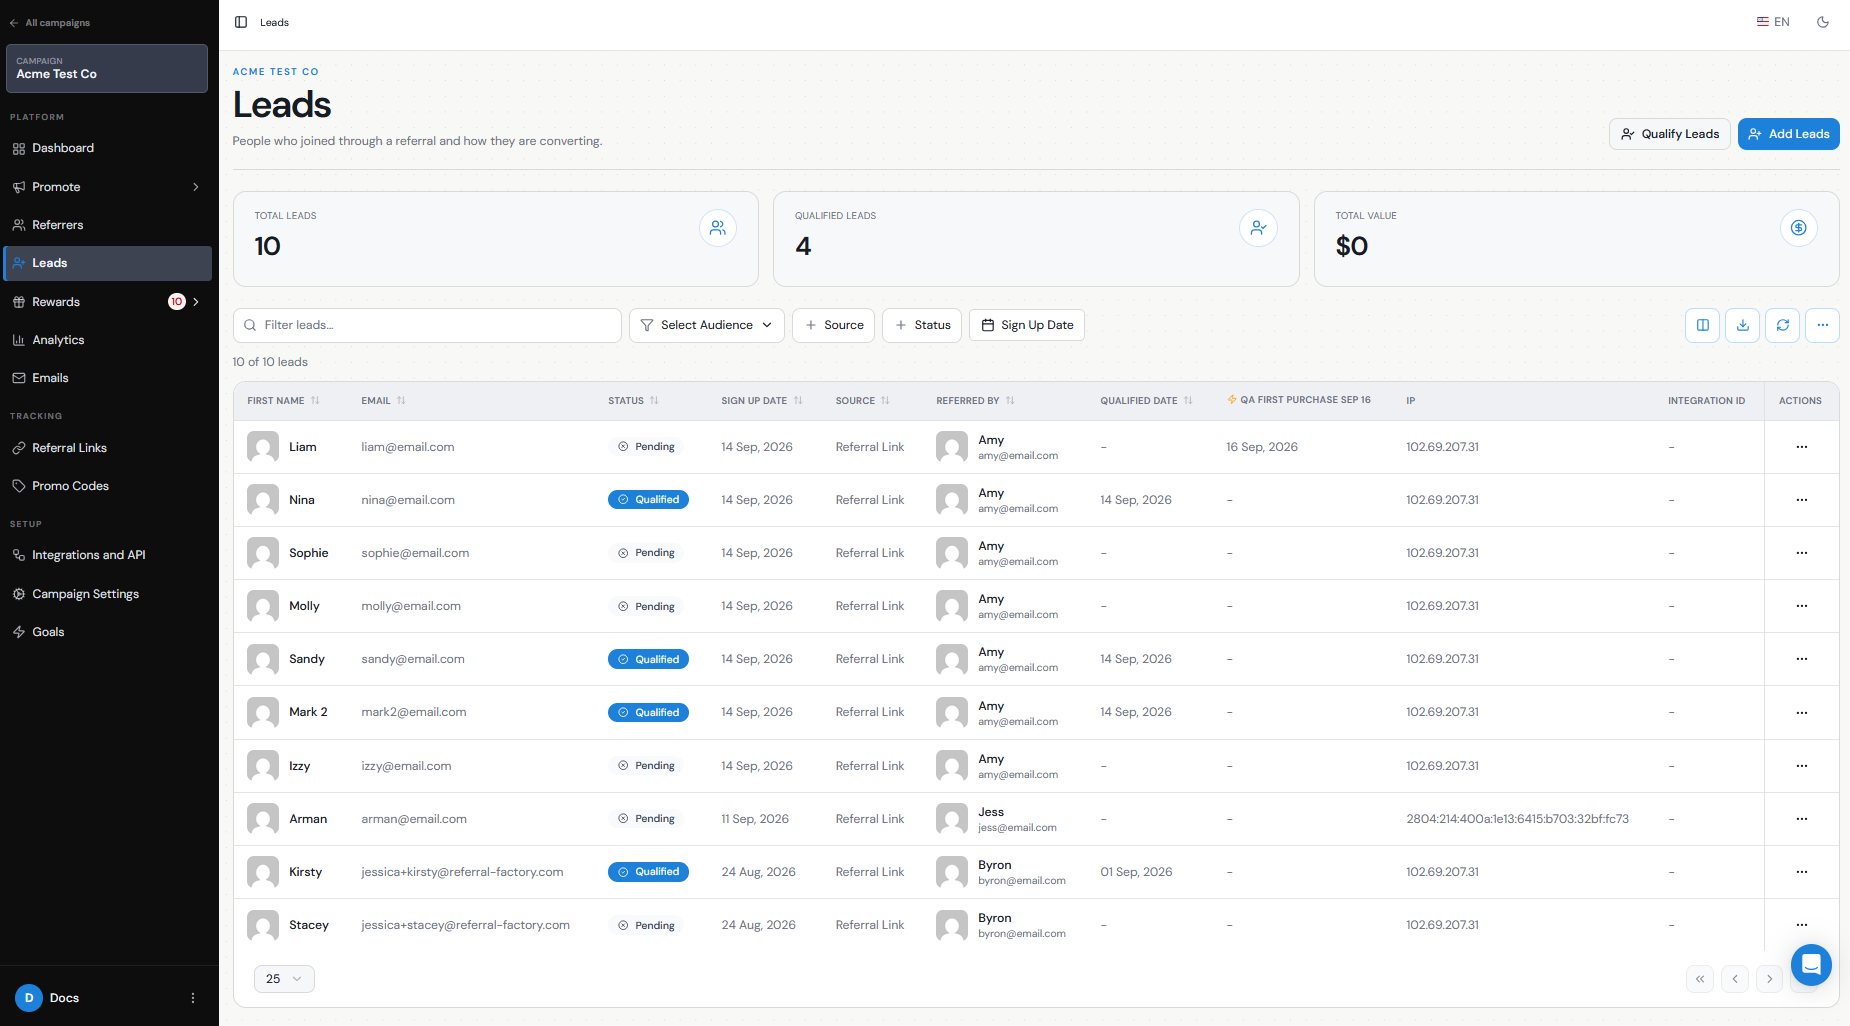This screenshot has height=1026, width=1850.
Task: Expand the Promote menu
Action: [108, 187]
